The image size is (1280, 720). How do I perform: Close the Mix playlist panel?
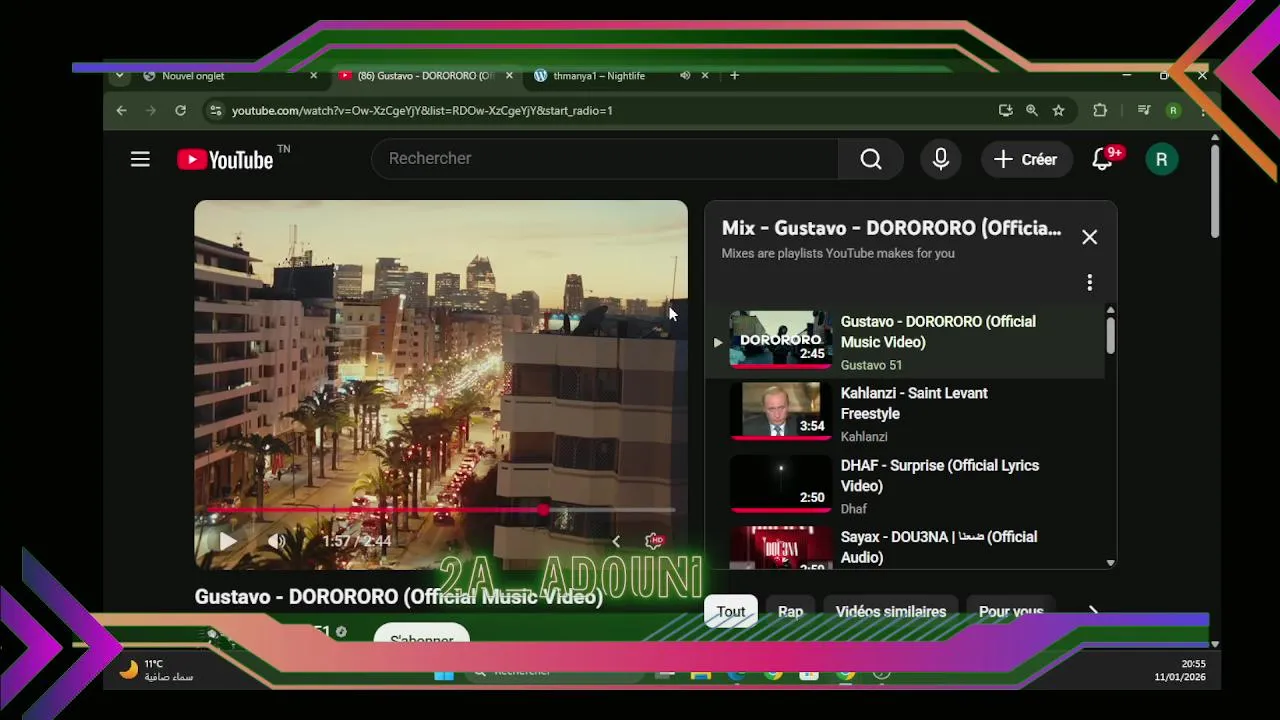(1089, 237)
